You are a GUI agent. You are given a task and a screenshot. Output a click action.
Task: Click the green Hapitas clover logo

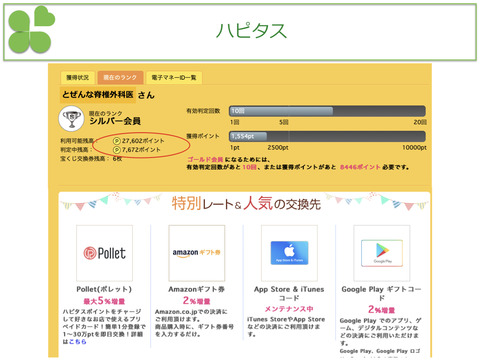tap(31, 29)
